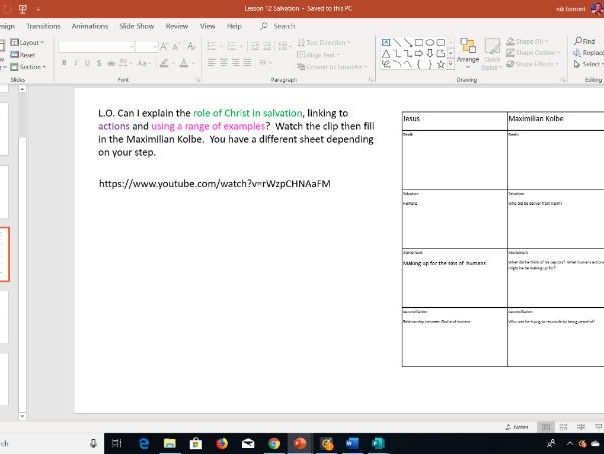The image size is (604, 454).
Task: Click the Reset slide icon
Action: point(27,55)
